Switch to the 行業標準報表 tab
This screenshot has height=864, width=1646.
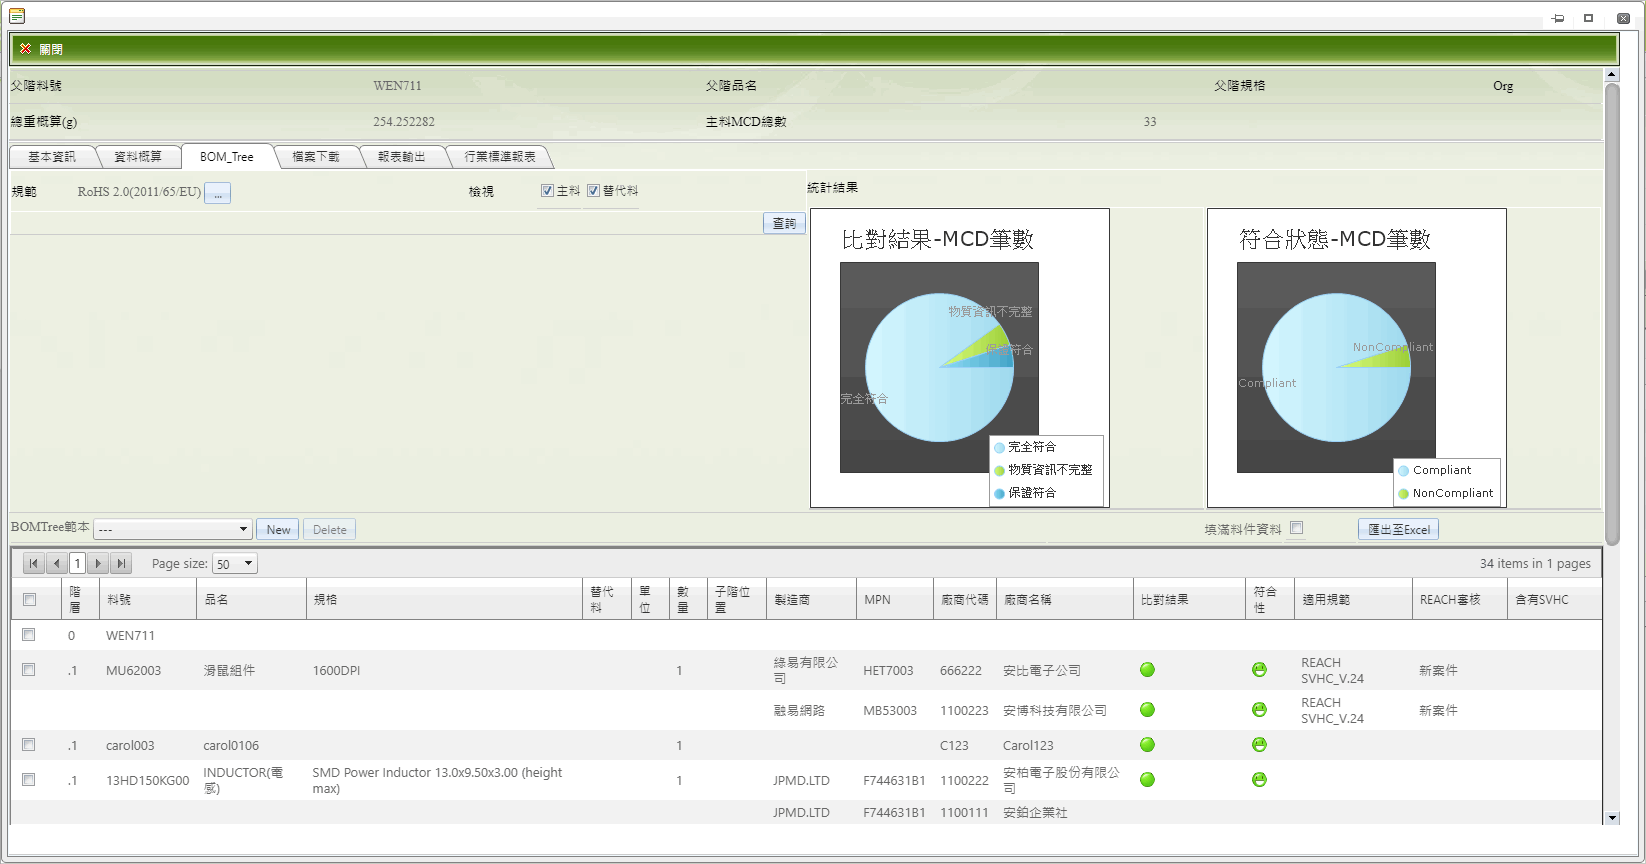point(500,157)
